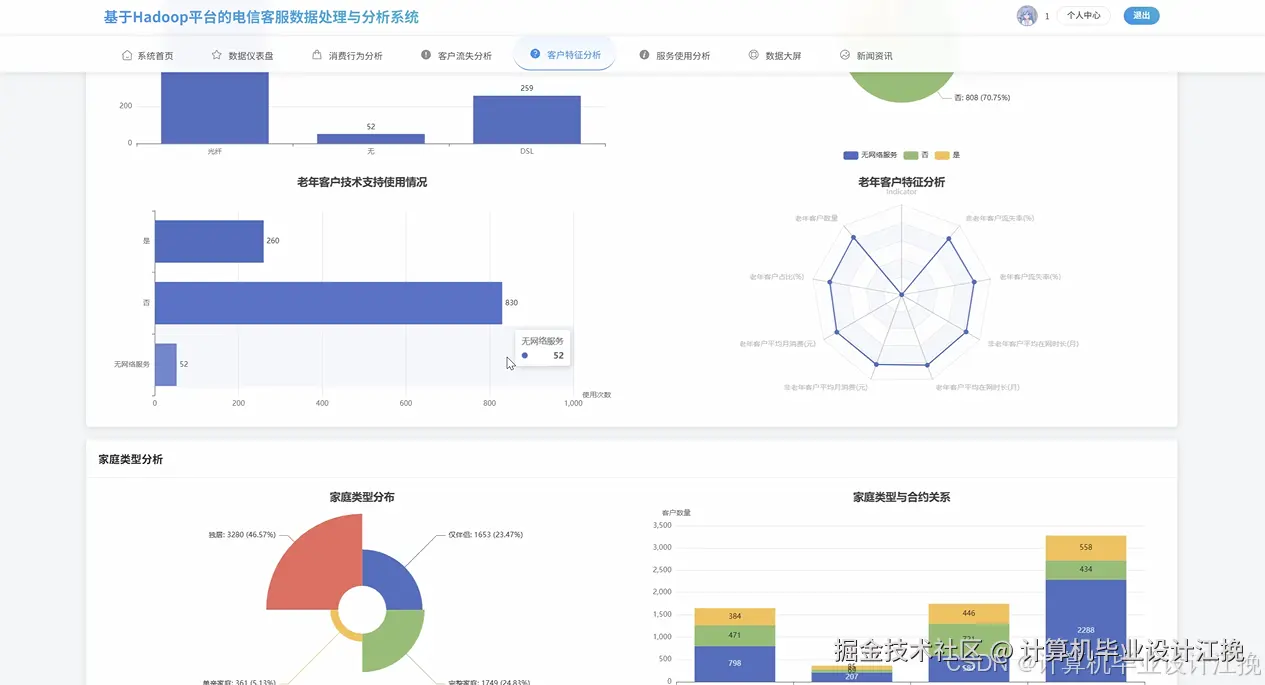This screenshot has height=685, width=1265.
Task: Click the green stacked segment labeled 471
Action: tap(735, 635)
